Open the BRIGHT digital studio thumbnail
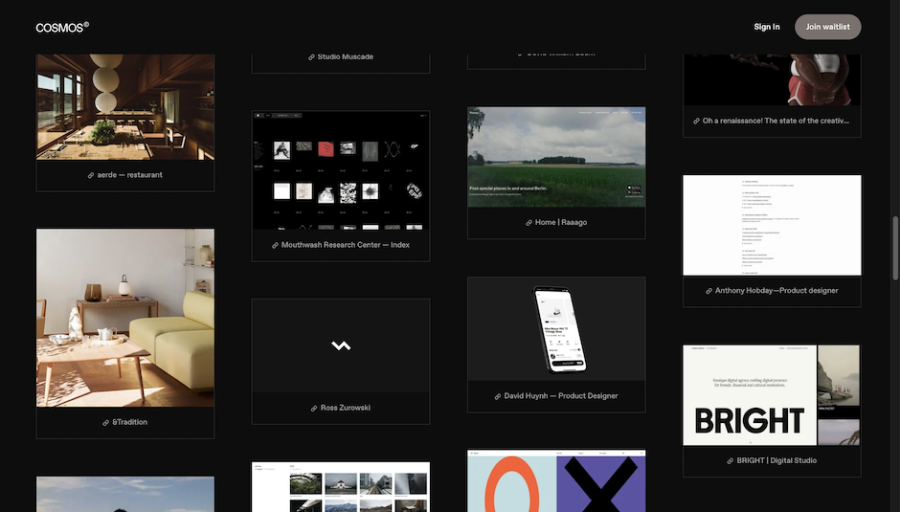The width and height of the screenshot is (900, 512). (772, 395)
